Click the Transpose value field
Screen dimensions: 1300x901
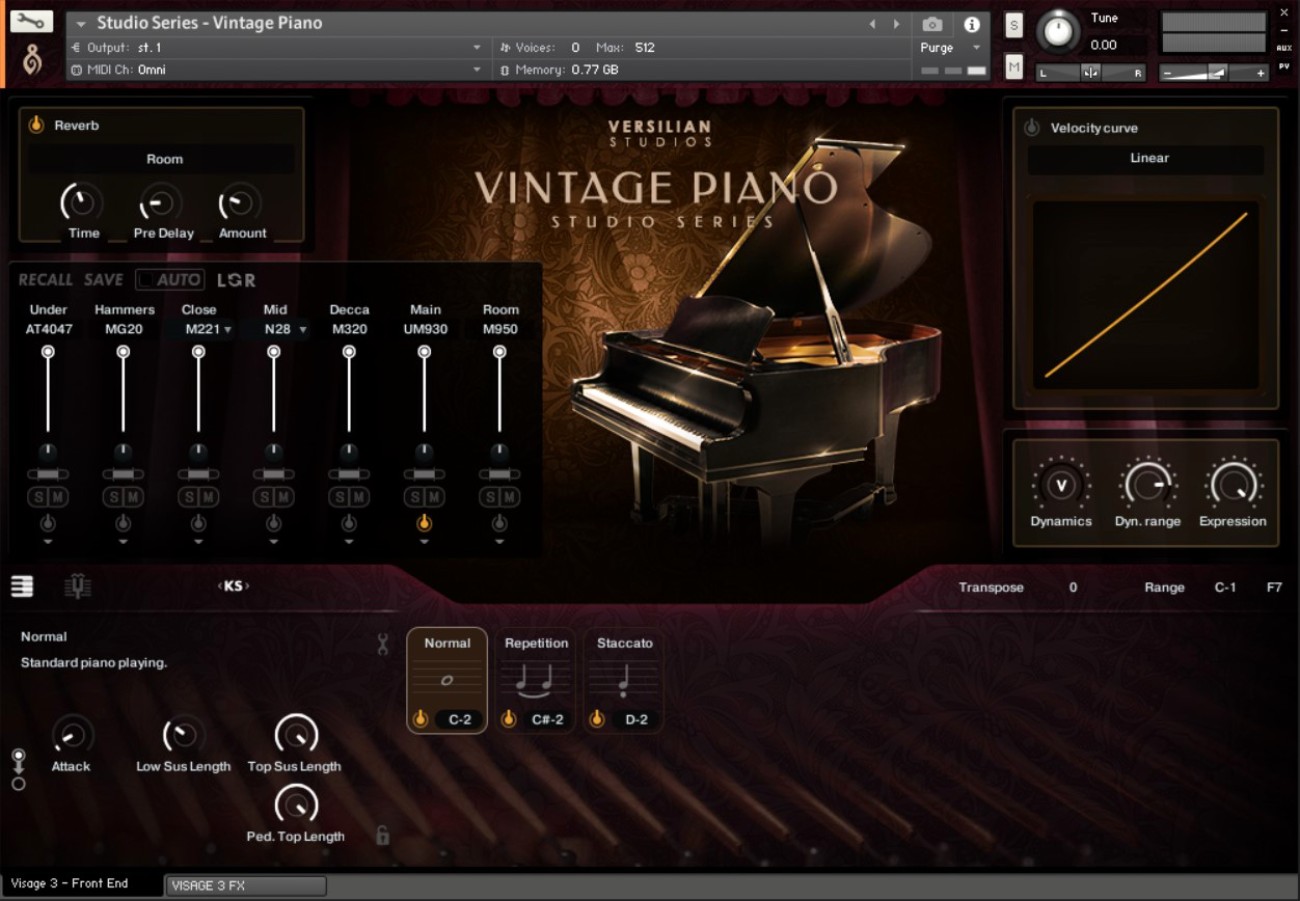1073,587
